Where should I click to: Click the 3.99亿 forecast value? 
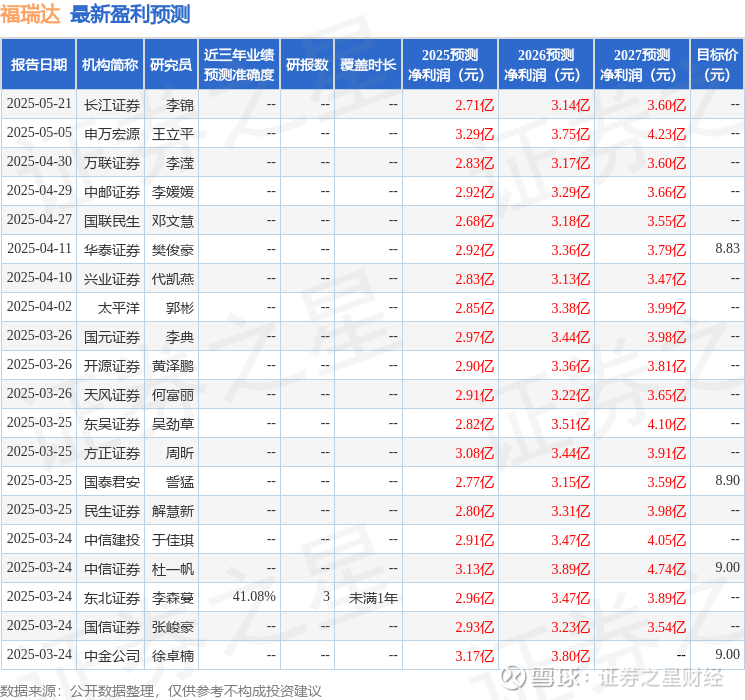(x=666, y=308)
